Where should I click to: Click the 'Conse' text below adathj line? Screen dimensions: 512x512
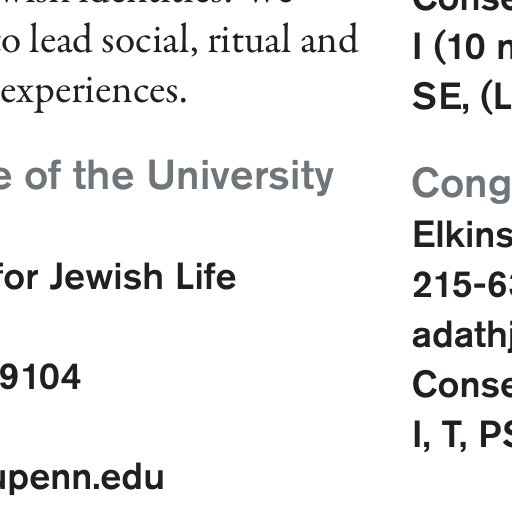pyautogui.click(x=462, y=384)
